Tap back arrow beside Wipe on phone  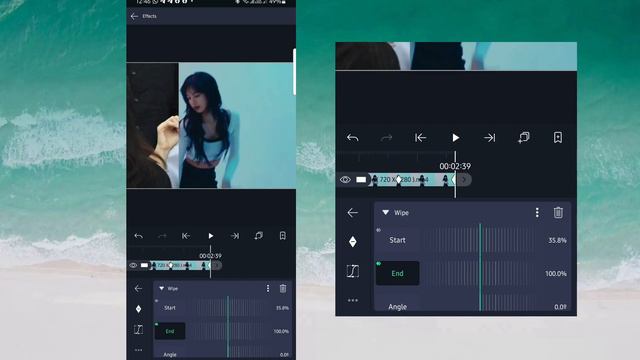click(x=138, y=289)
